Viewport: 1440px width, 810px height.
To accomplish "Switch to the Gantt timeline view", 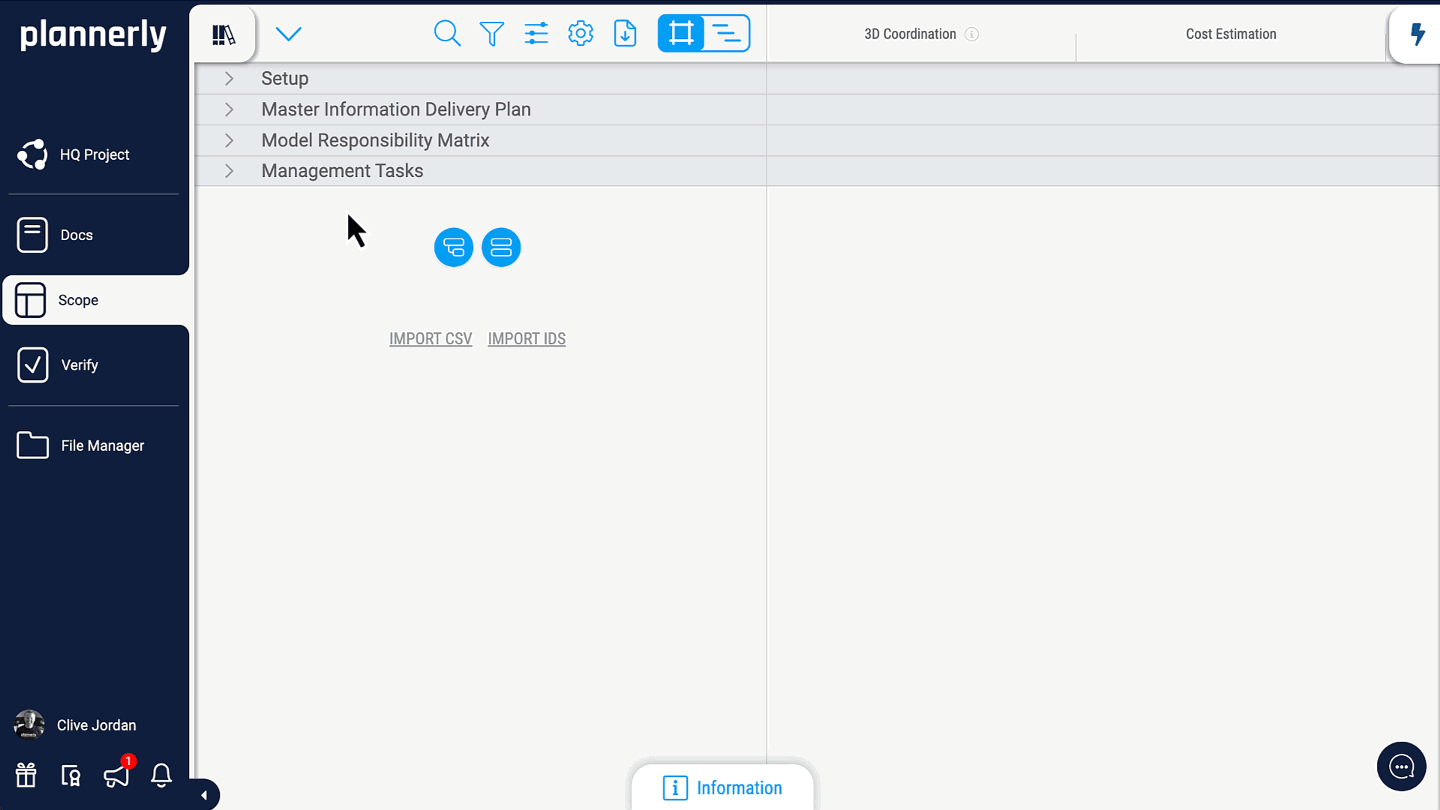I will tap(727, 34).
